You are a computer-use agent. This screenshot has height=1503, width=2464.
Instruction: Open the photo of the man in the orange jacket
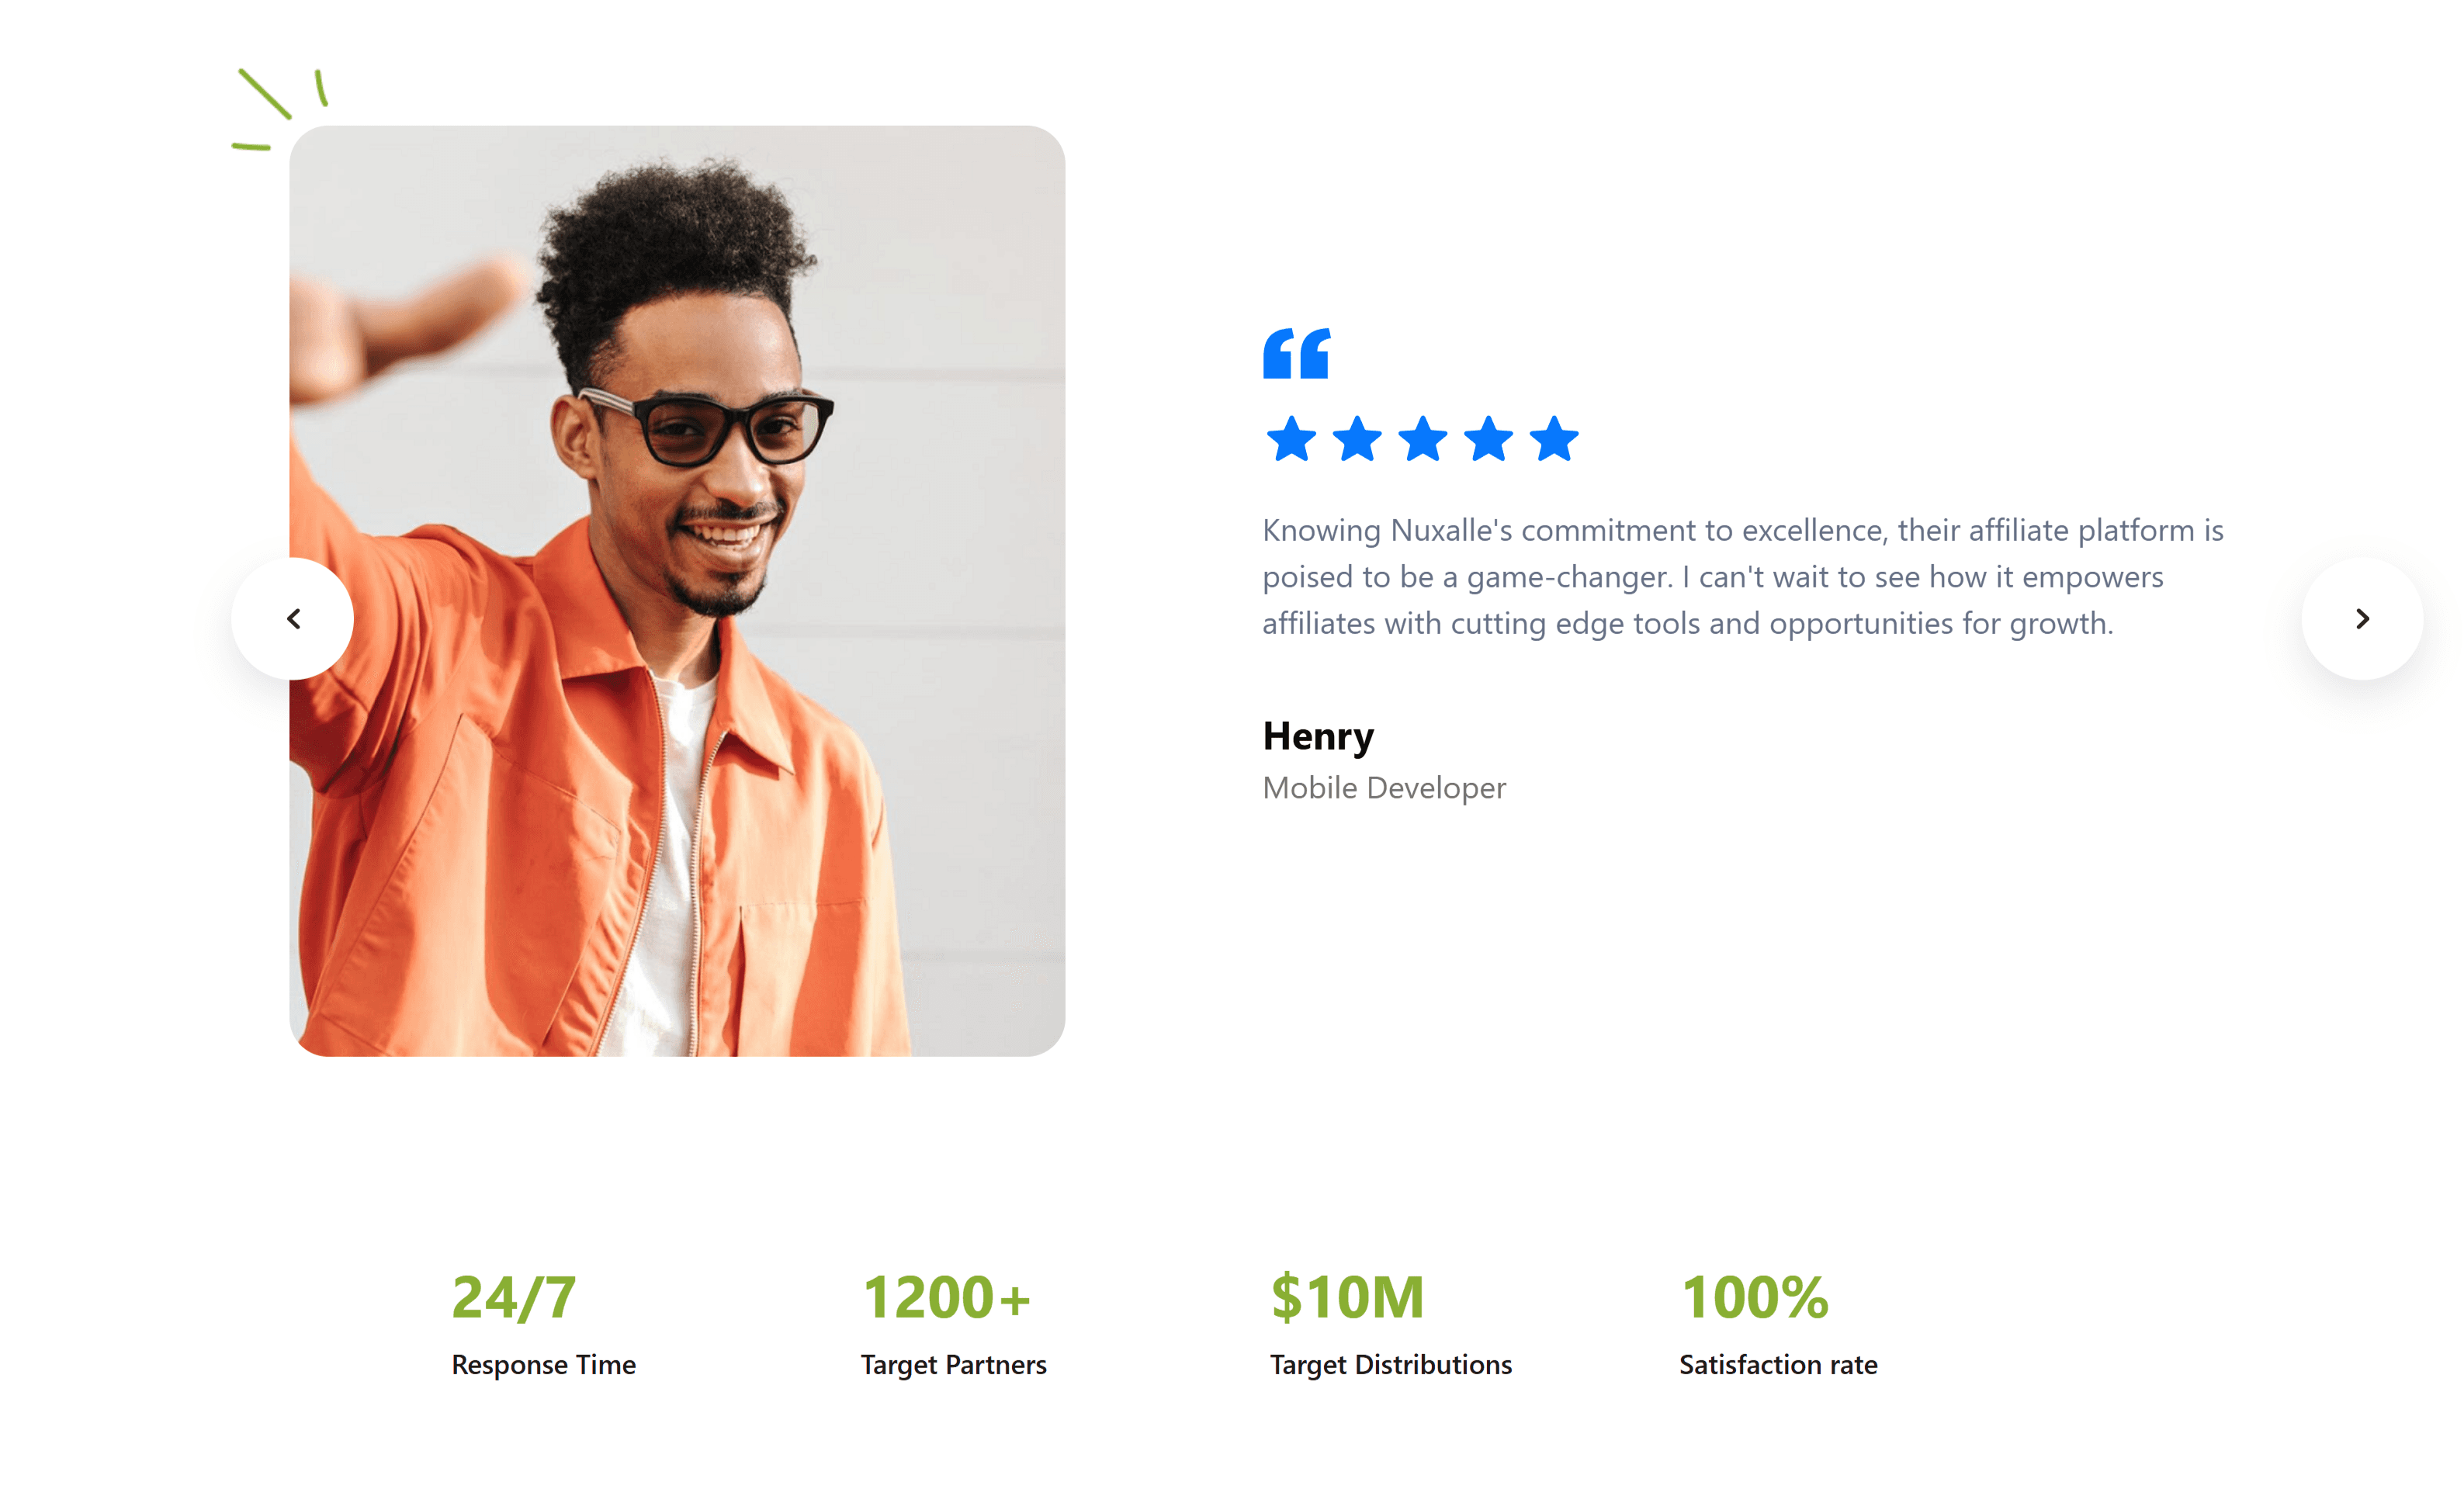pyautogui.click(x=677, y=591)
